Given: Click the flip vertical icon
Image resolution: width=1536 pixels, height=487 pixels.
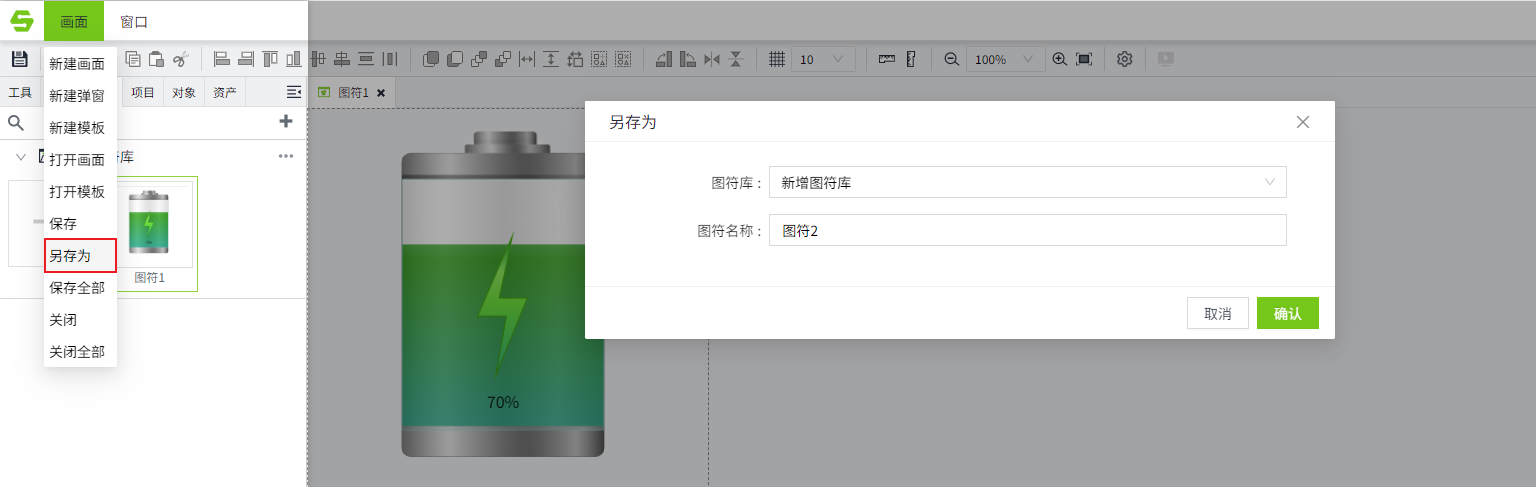Looking at the screenshot, I should 736,59.
